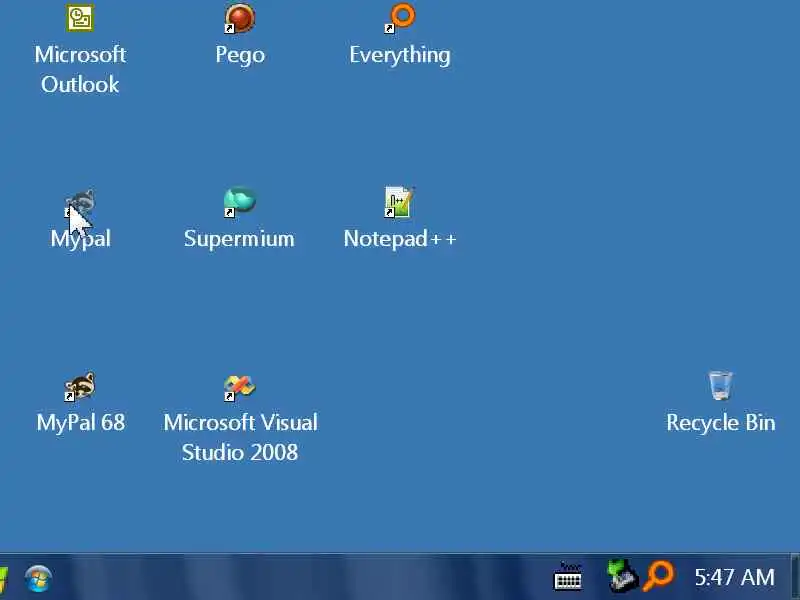The image size is (800, 600).
Task: Click the 5:47 AM taskbar clock
Action: 734,578
